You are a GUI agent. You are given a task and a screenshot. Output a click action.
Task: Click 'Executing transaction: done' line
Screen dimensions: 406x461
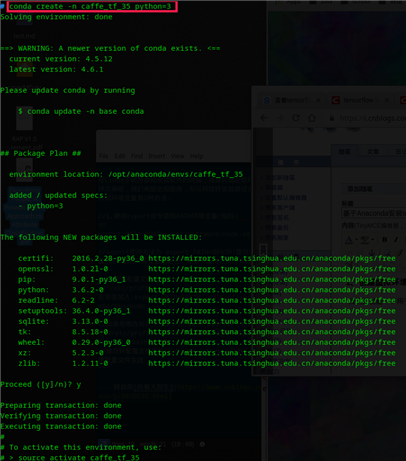pyautogui.click(x=61, y=426)
